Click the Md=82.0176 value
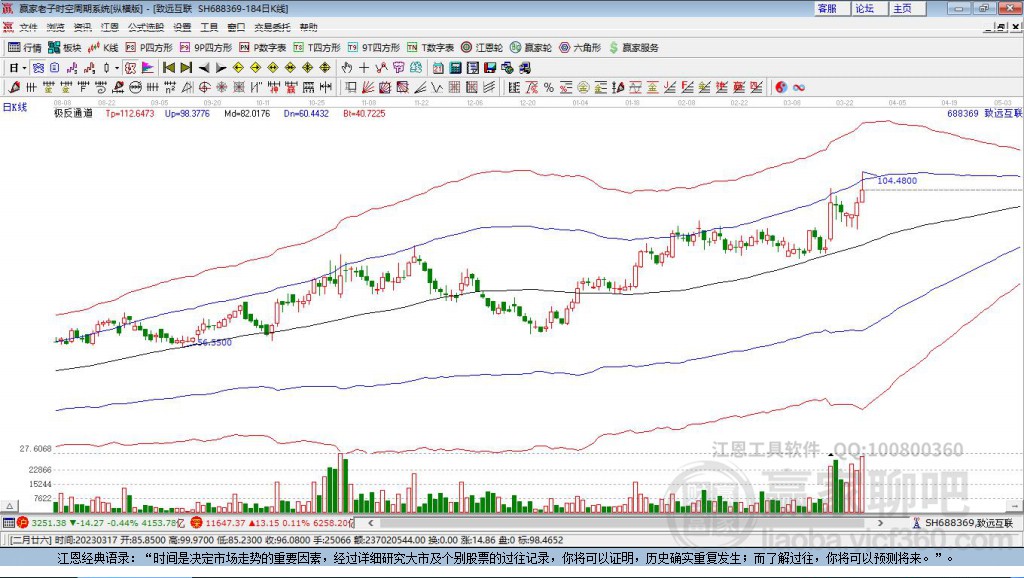The height and width of the screenshot is (578, 1024). [x=247, y=113]
